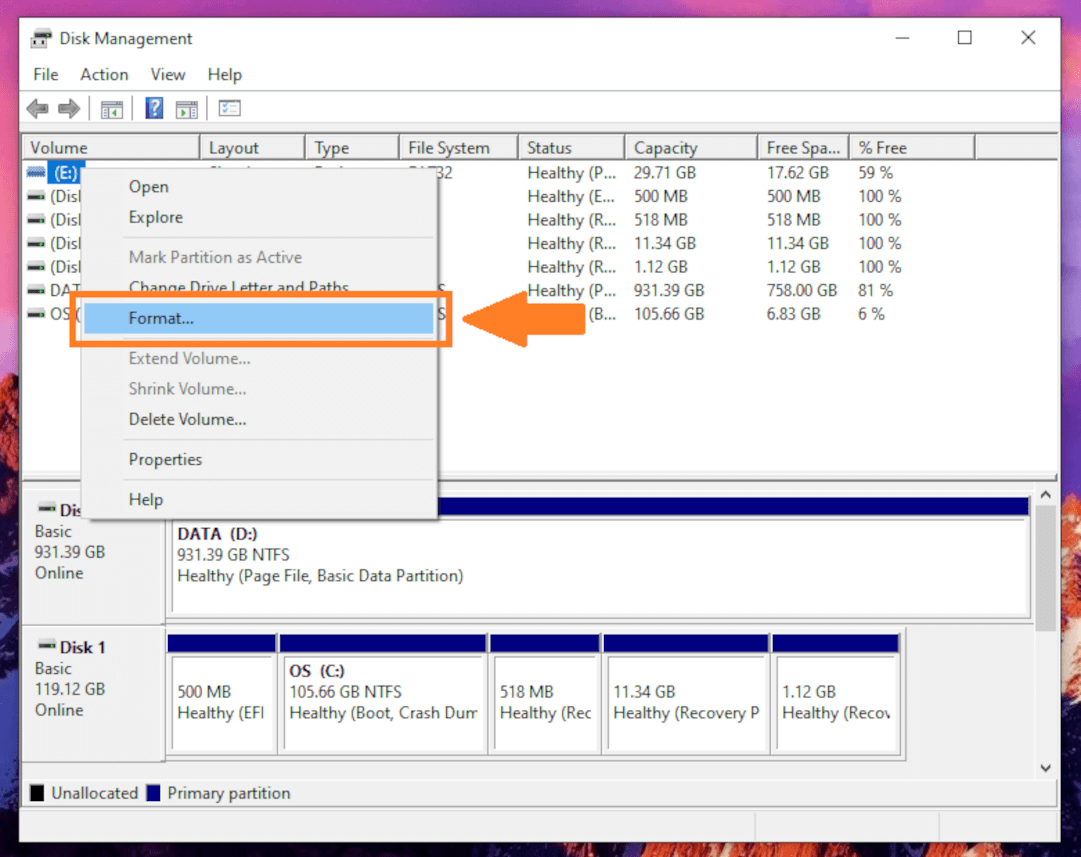Click the Disk Management program icon in titlebar

click(x=40, y=37)
